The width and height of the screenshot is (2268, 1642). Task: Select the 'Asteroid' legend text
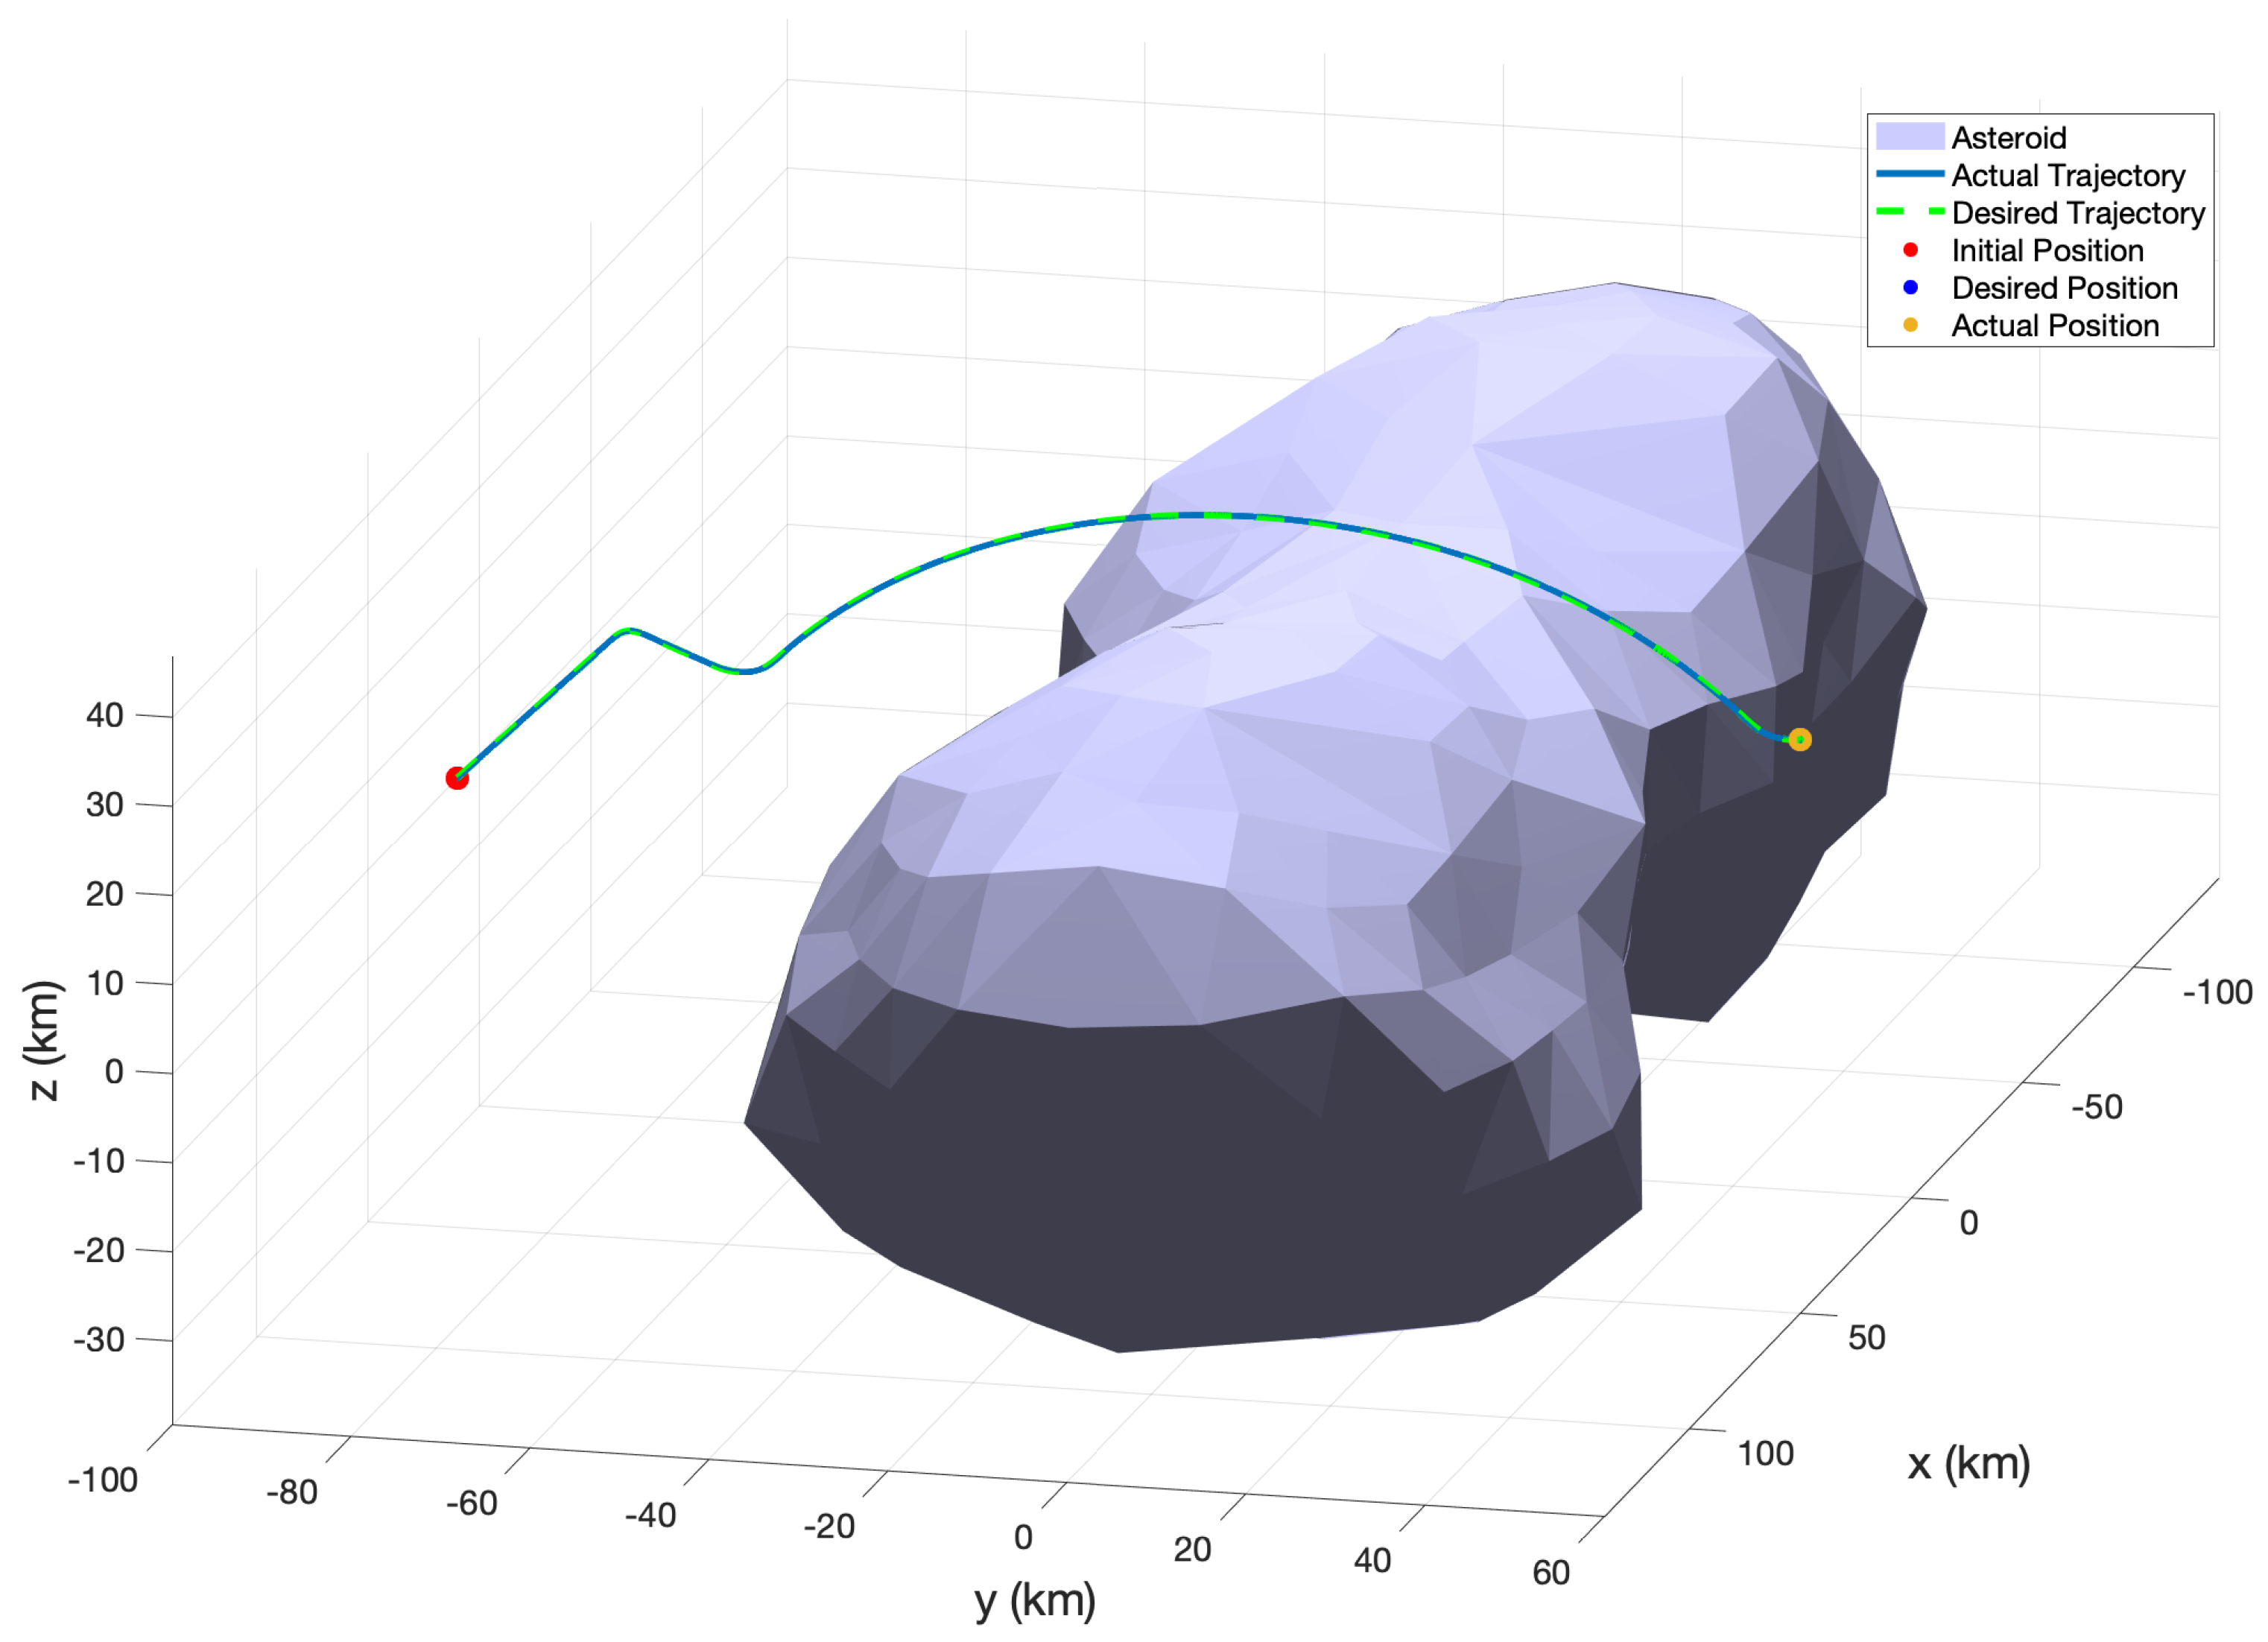pyautogui.click(x=2008, y=137)
